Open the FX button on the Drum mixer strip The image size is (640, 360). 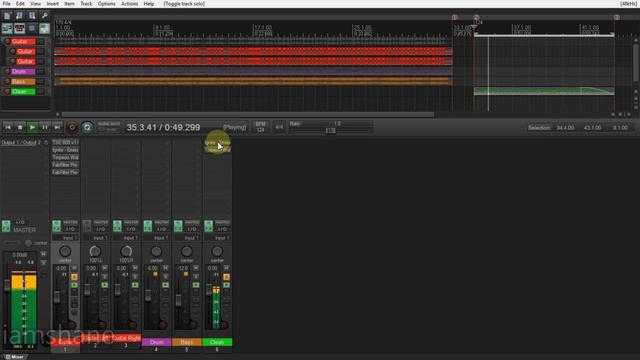148,226
